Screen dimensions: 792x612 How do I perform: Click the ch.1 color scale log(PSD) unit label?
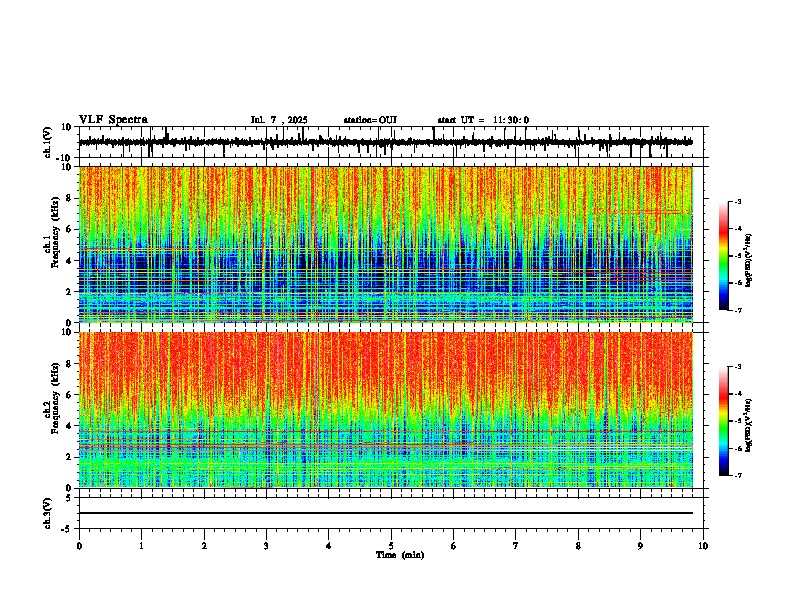coord(749,261)
